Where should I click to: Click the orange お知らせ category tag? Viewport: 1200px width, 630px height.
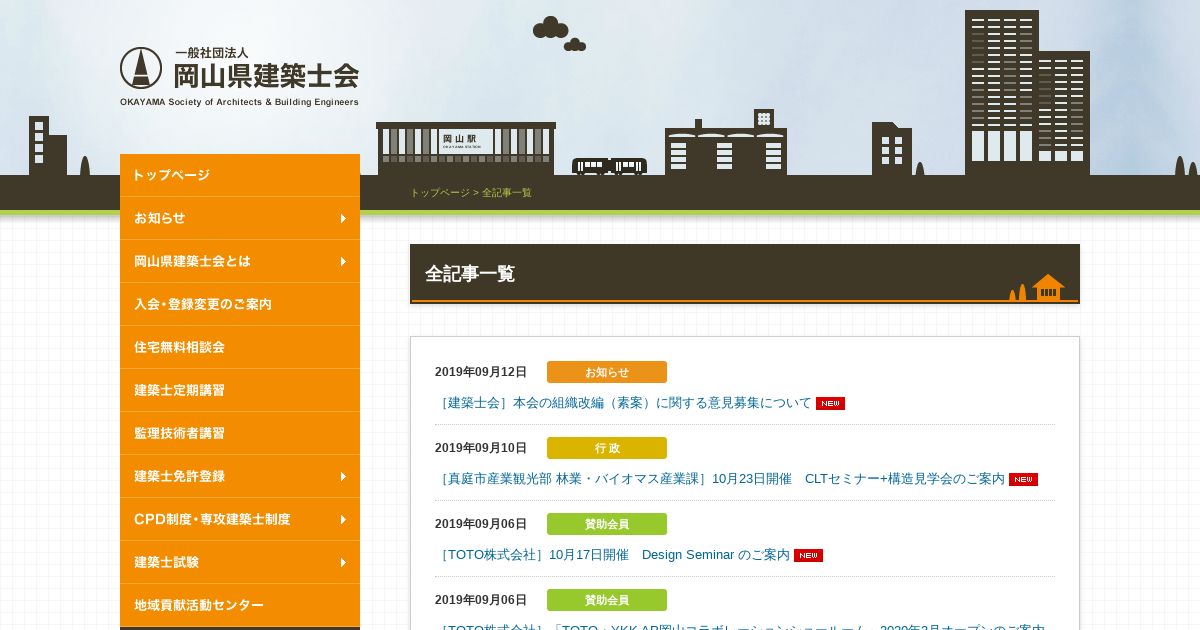pyautogui.click(x=607, y=372)
